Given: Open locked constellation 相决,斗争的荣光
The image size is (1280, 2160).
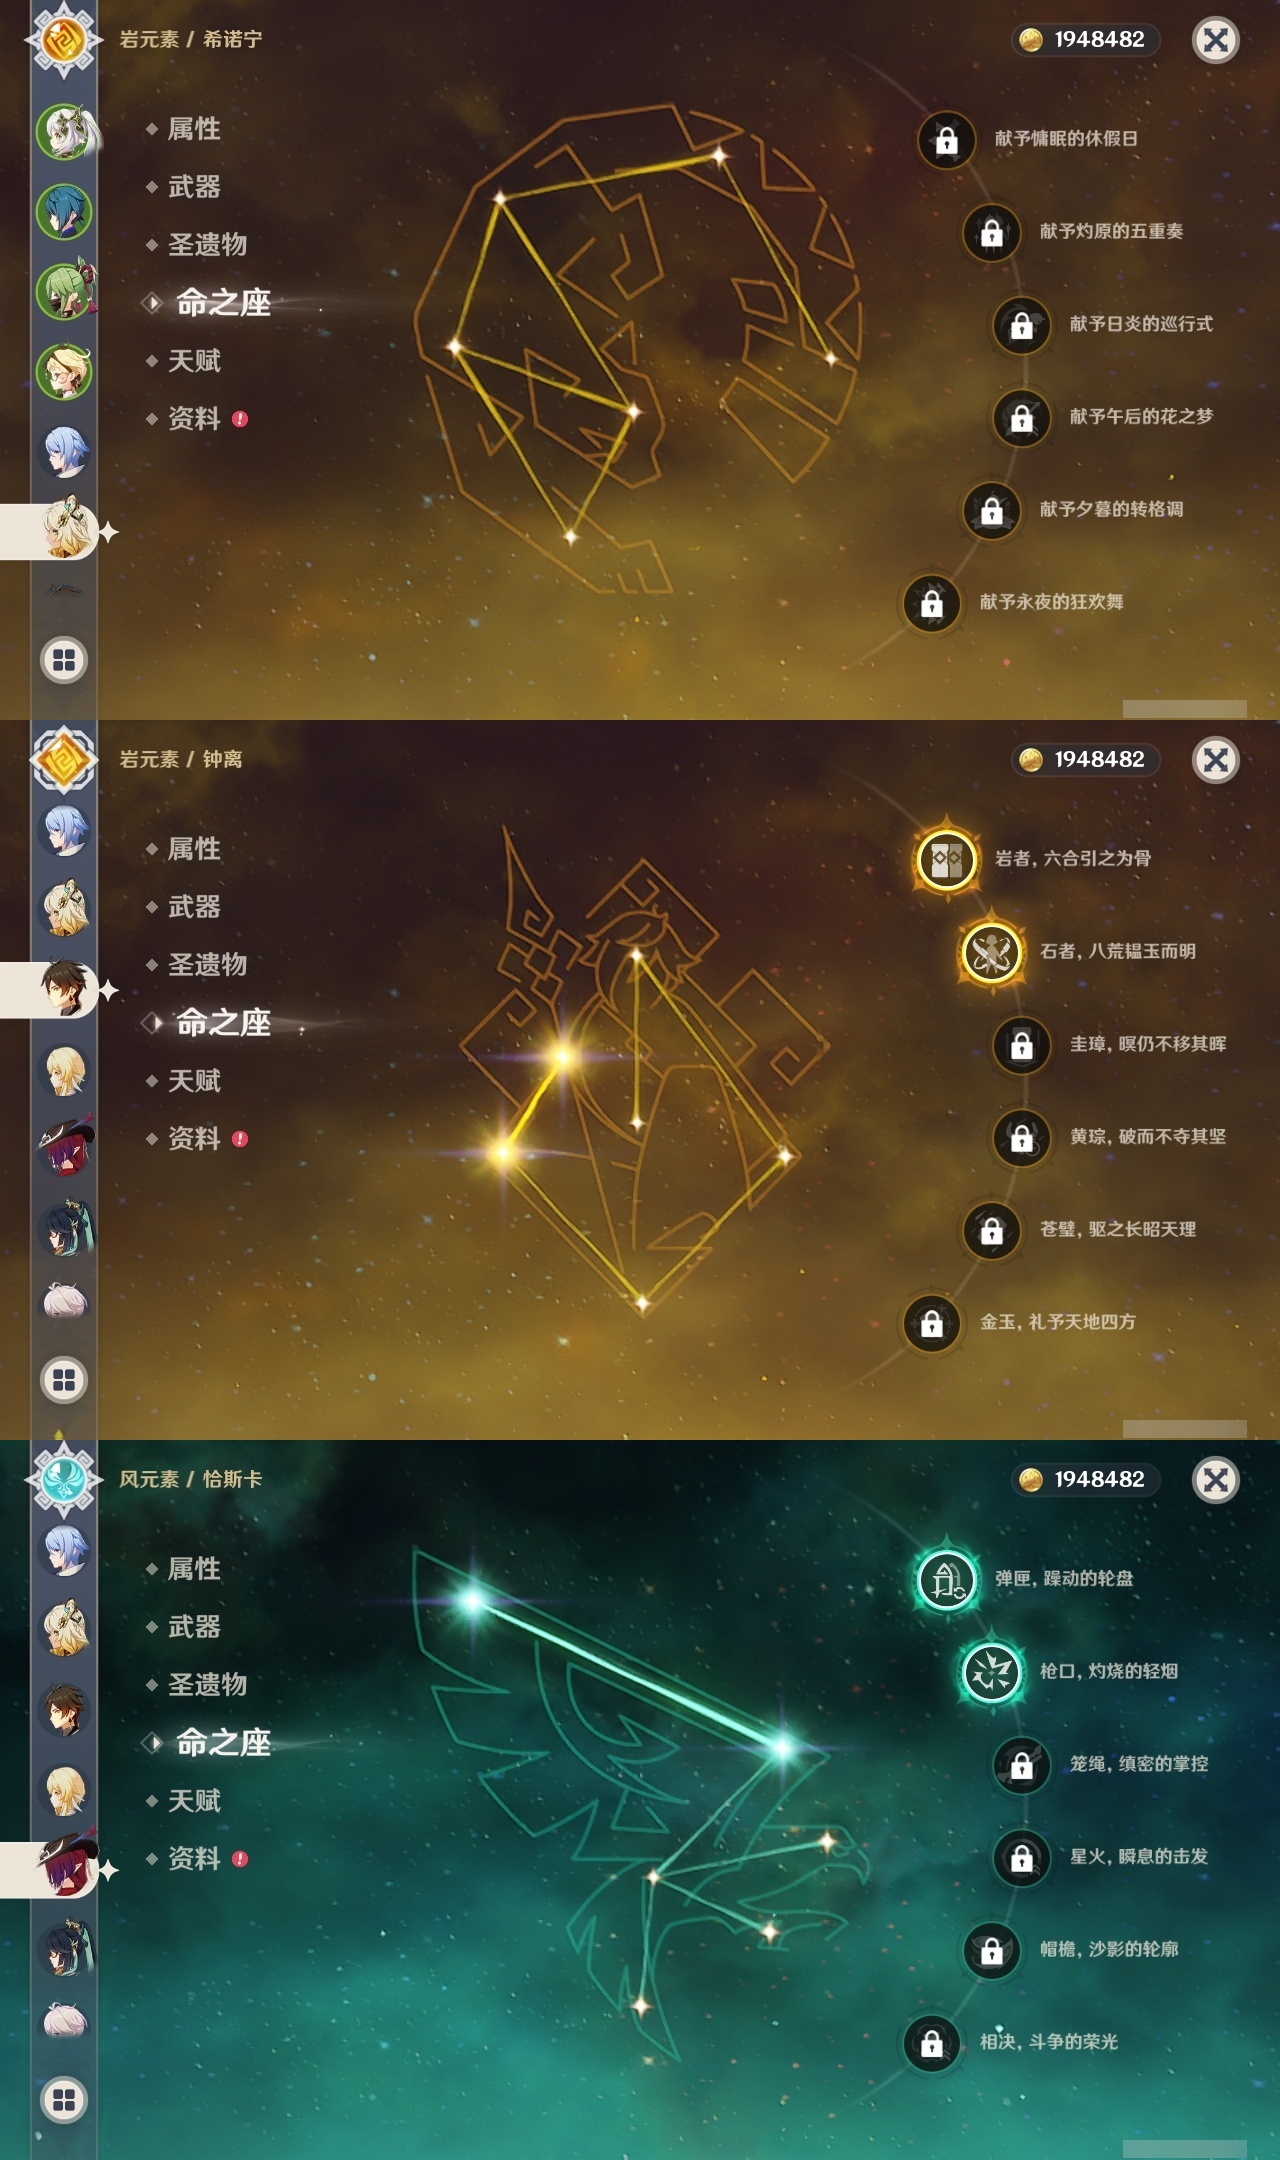Looking at the screenshot, I should (931, 2043).
